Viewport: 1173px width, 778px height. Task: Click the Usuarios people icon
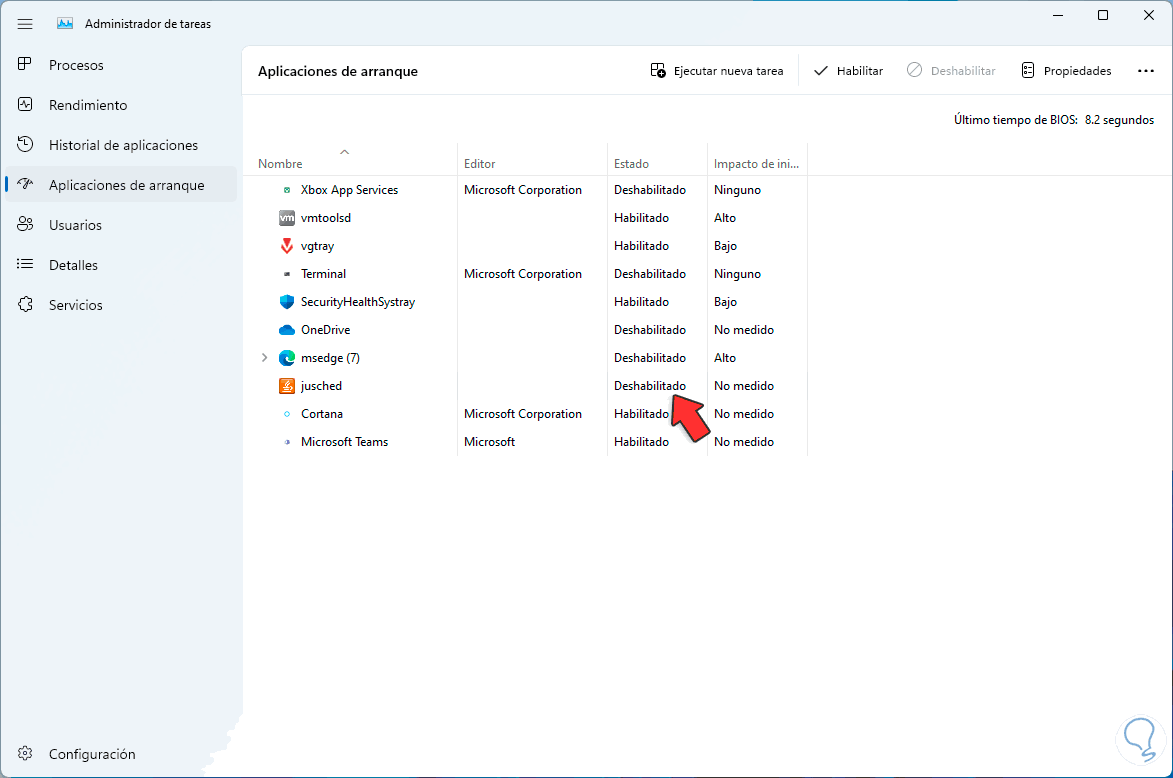(25, 224)
